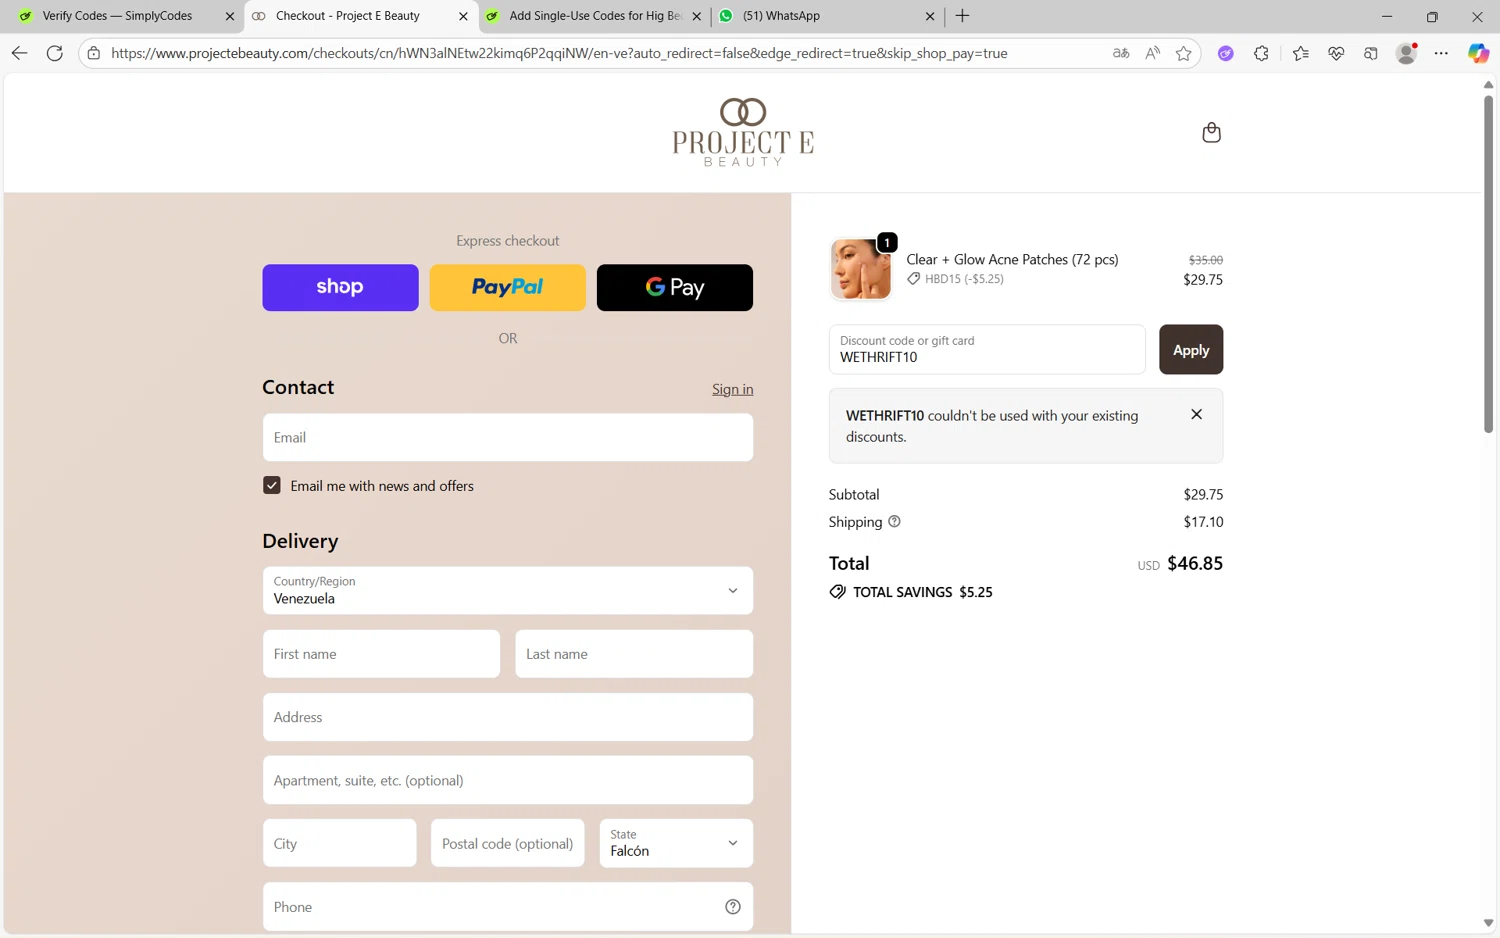Screen dimensions: 1500x938
Task: Switch to Verify Codes SimplyCodes tab
Action: [120, 16]
